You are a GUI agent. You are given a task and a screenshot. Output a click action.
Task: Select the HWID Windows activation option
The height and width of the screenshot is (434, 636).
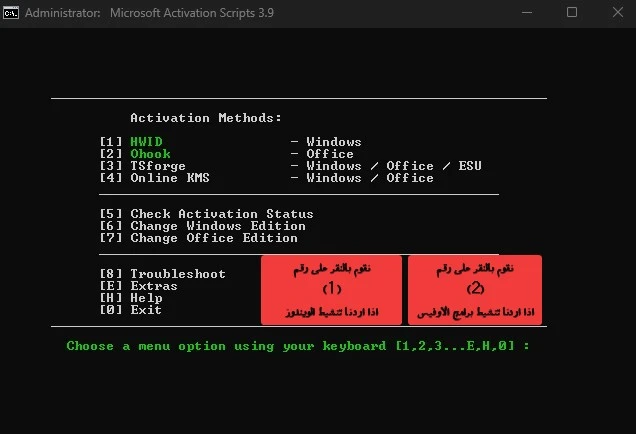pyautogui.click(x=146, y=142)
